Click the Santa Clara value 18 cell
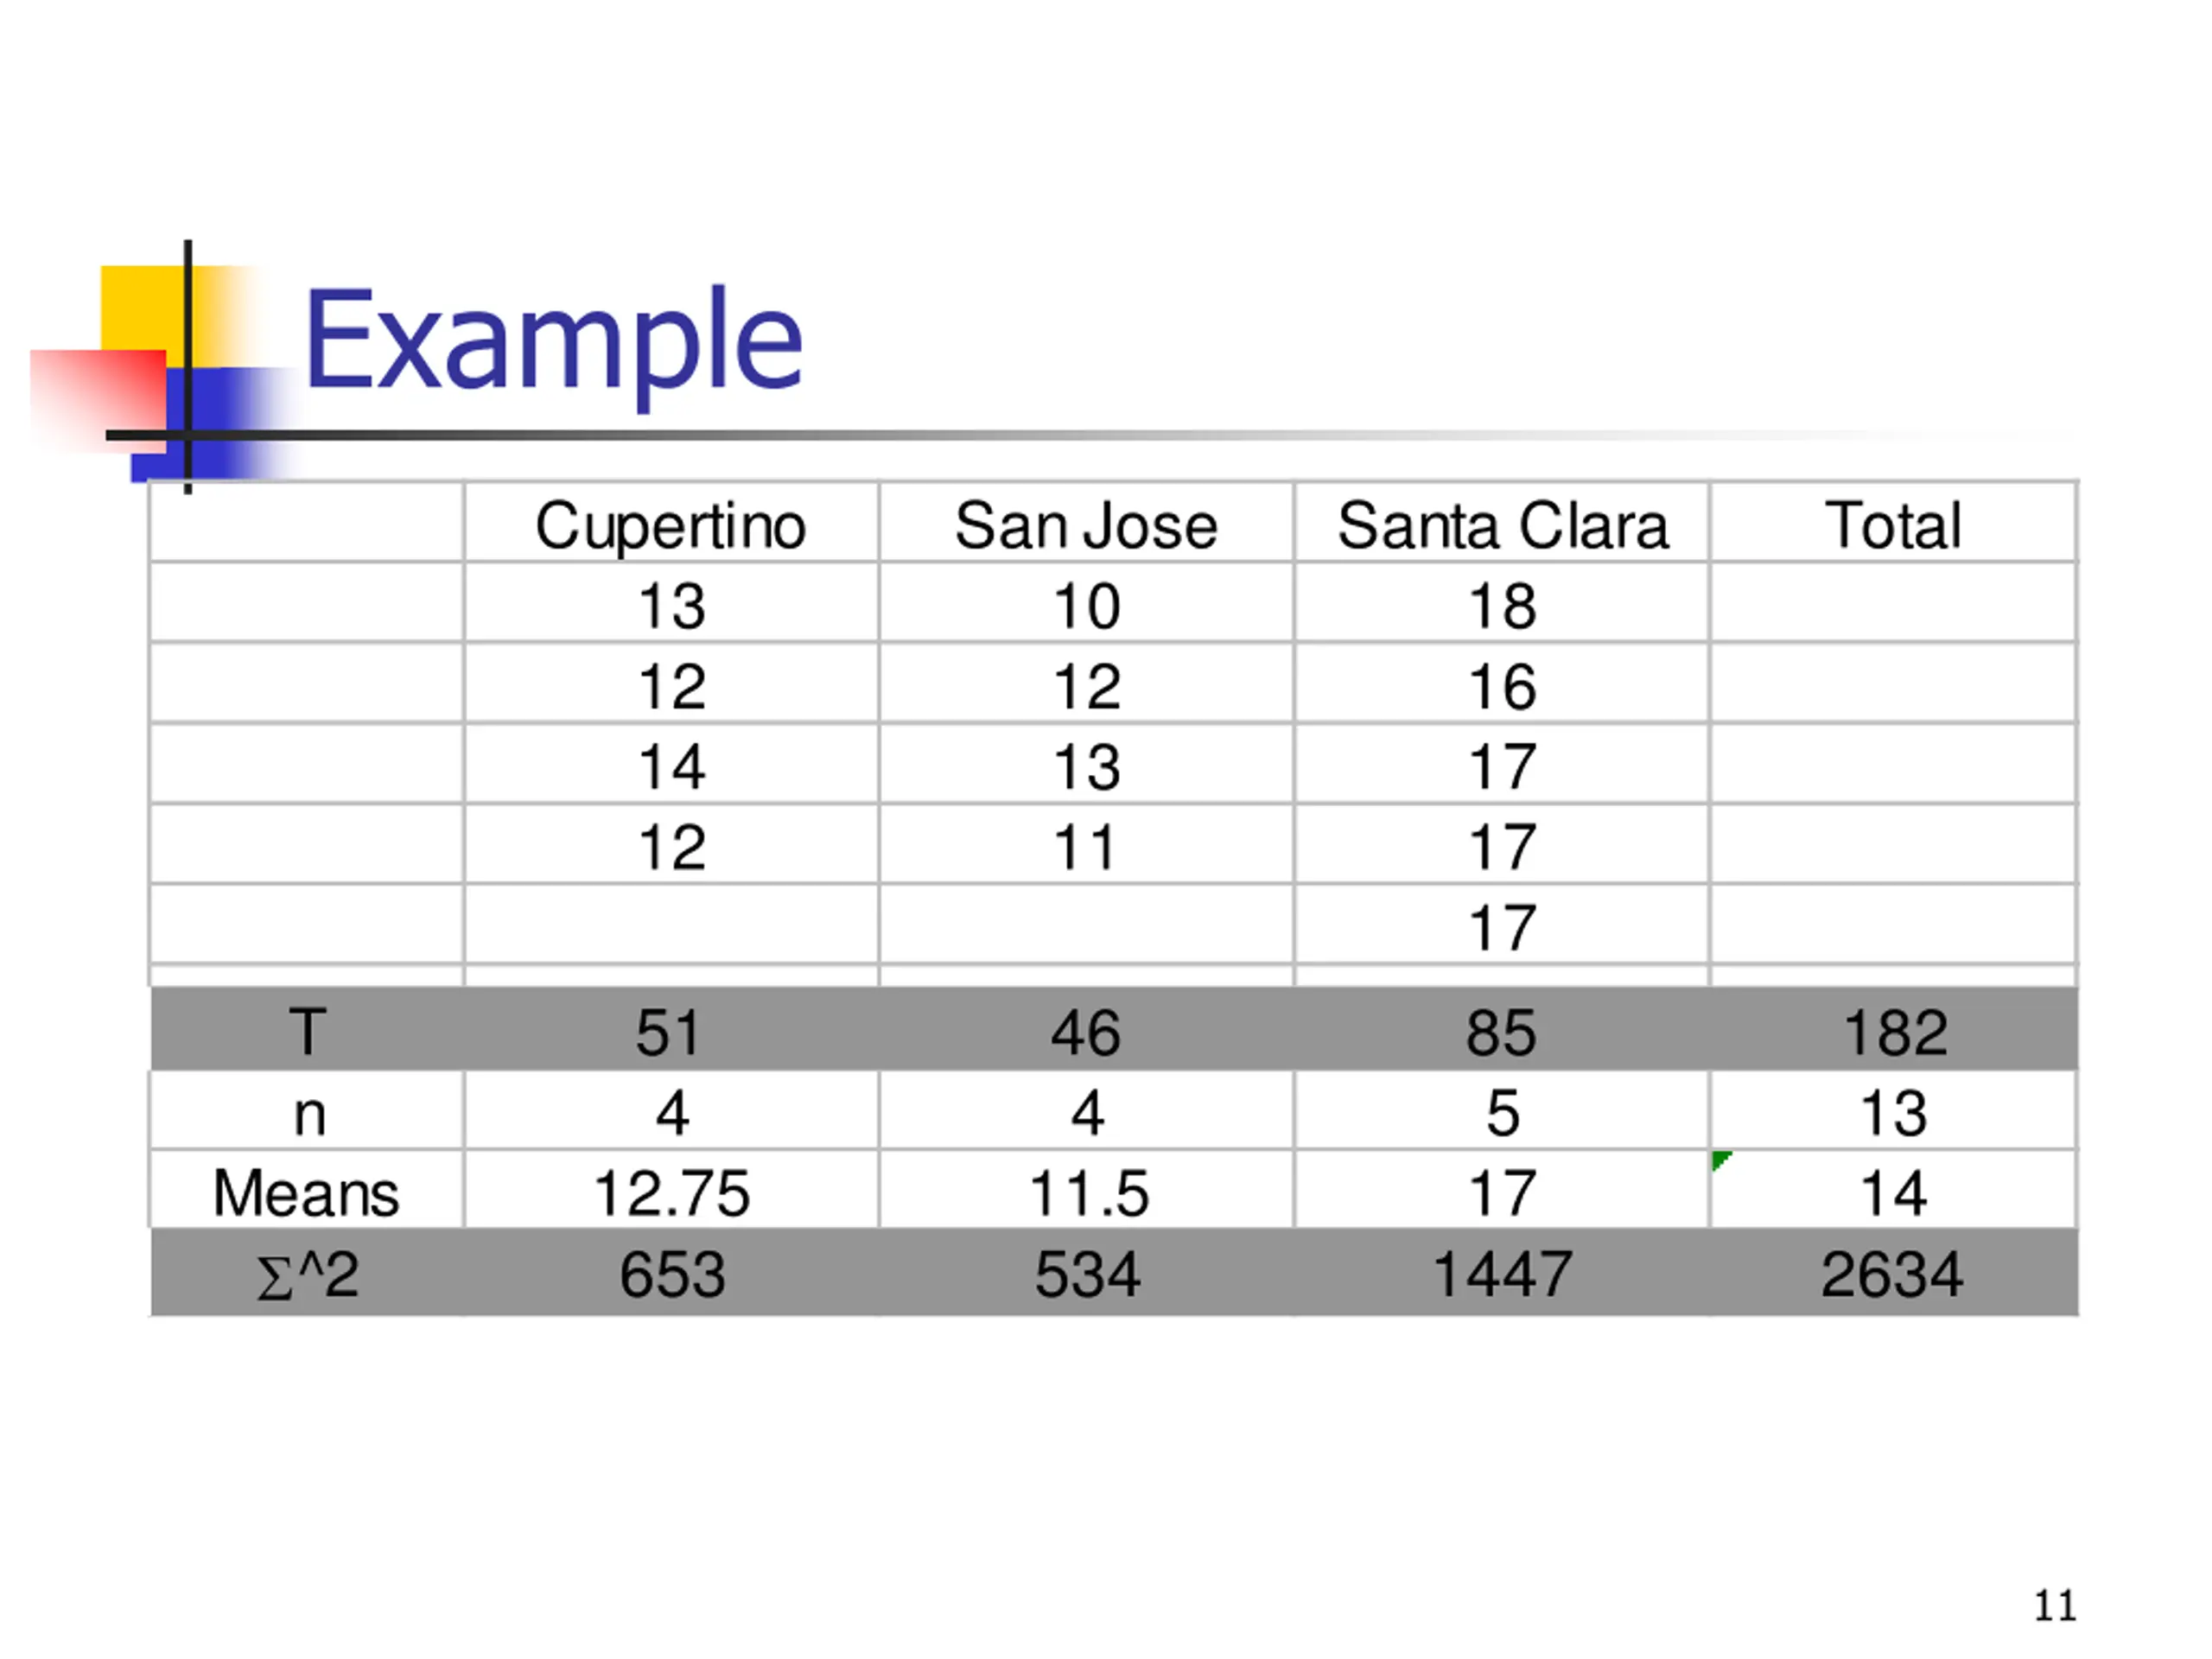 1502,603
